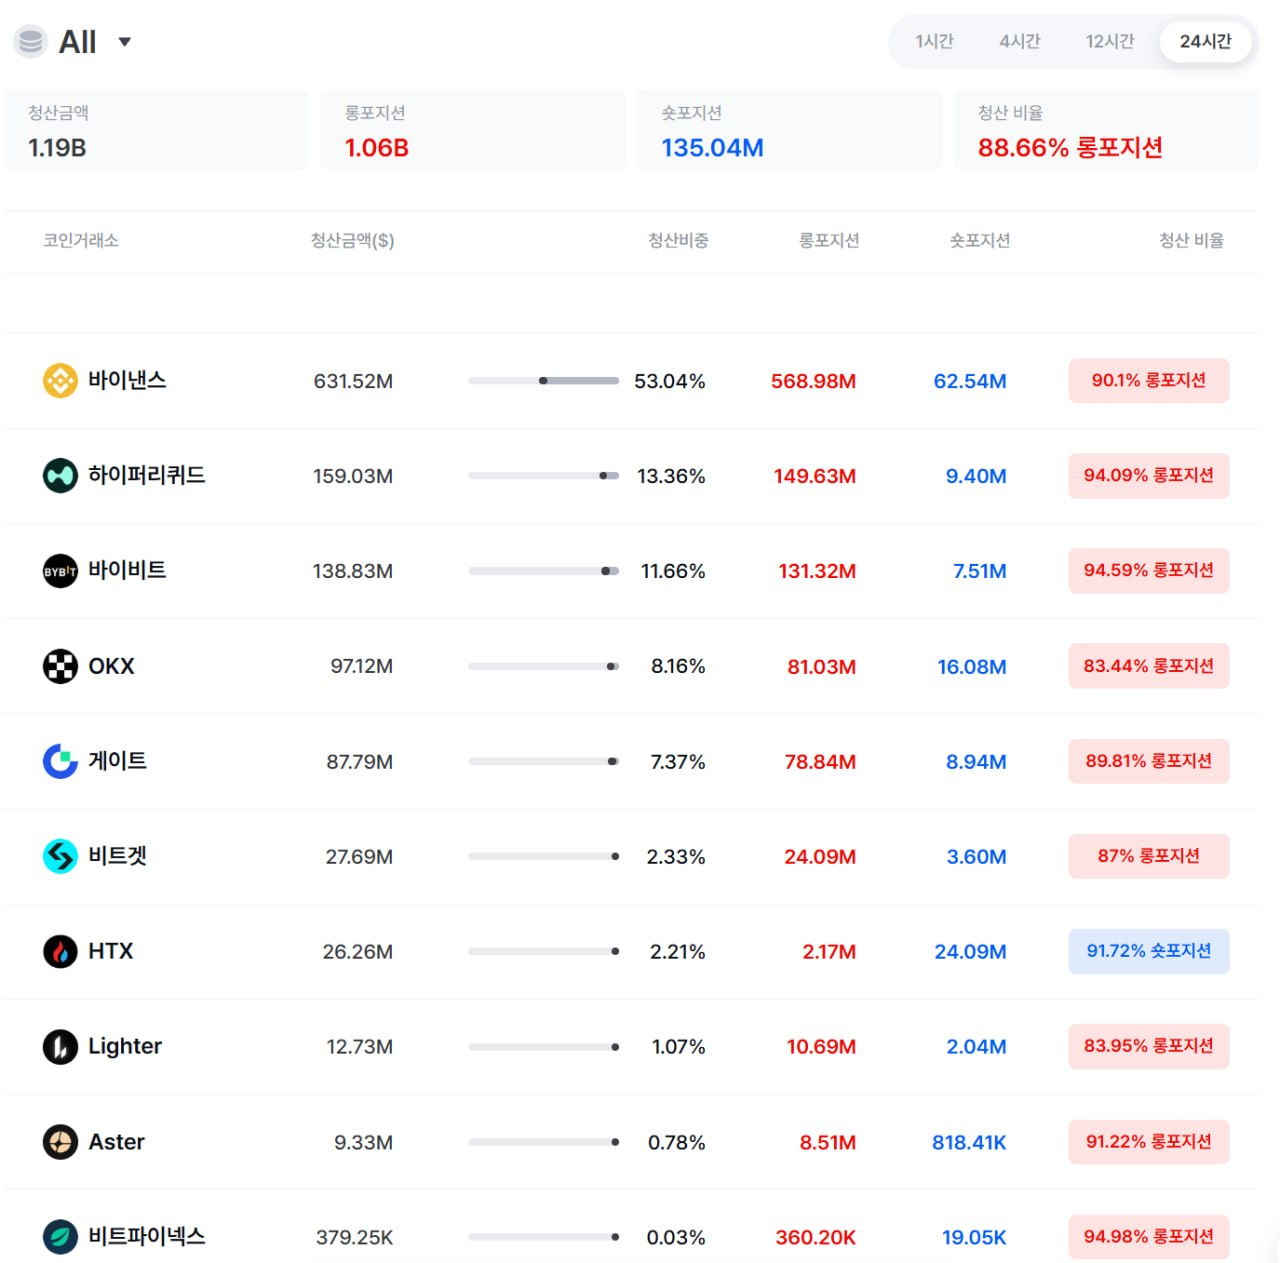Sort by the 청산금액($) column header

click(352, 241)
